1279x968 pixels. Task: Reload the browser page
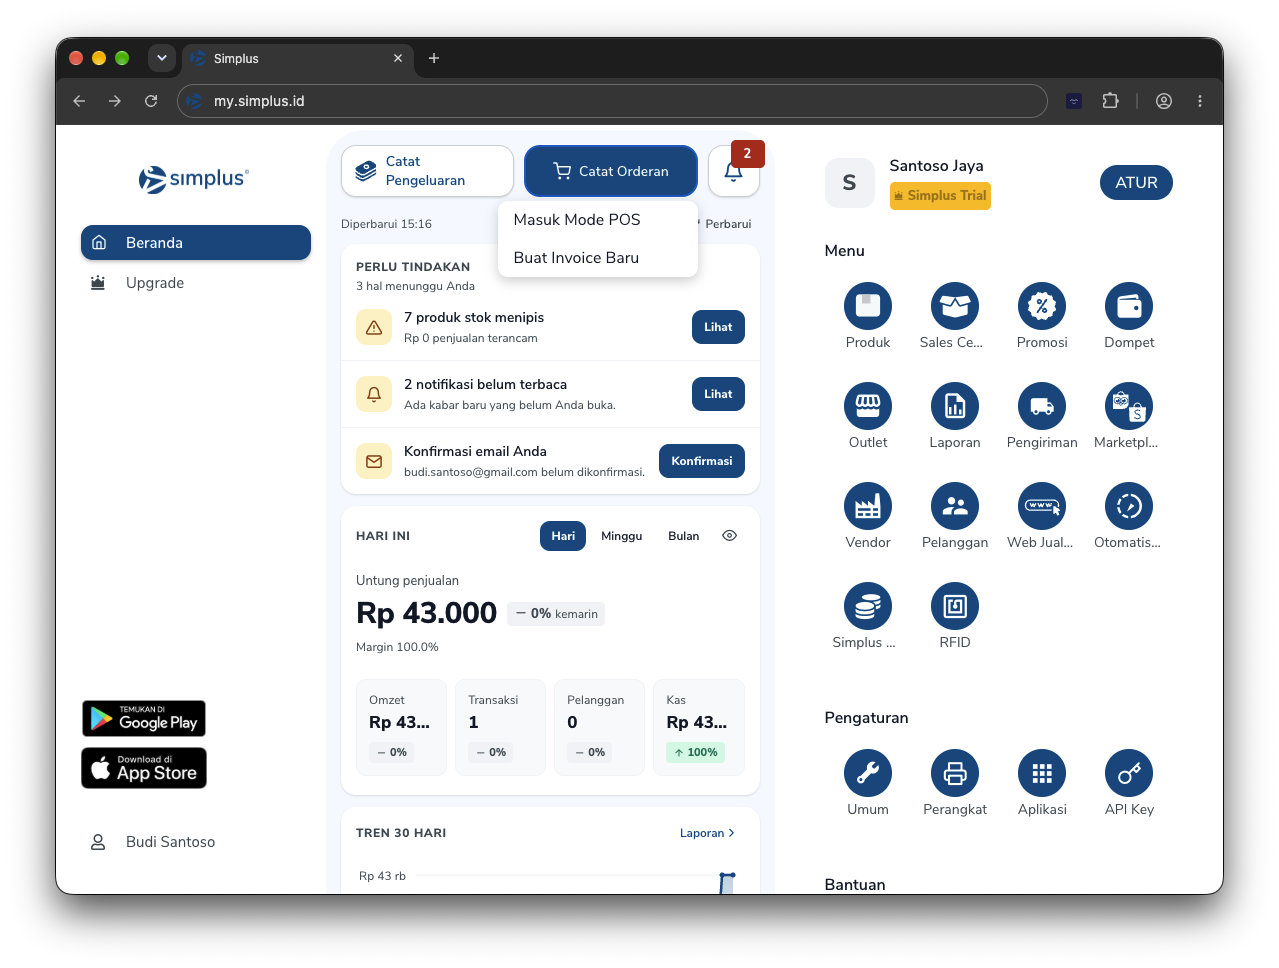click(x=151, y=101)
